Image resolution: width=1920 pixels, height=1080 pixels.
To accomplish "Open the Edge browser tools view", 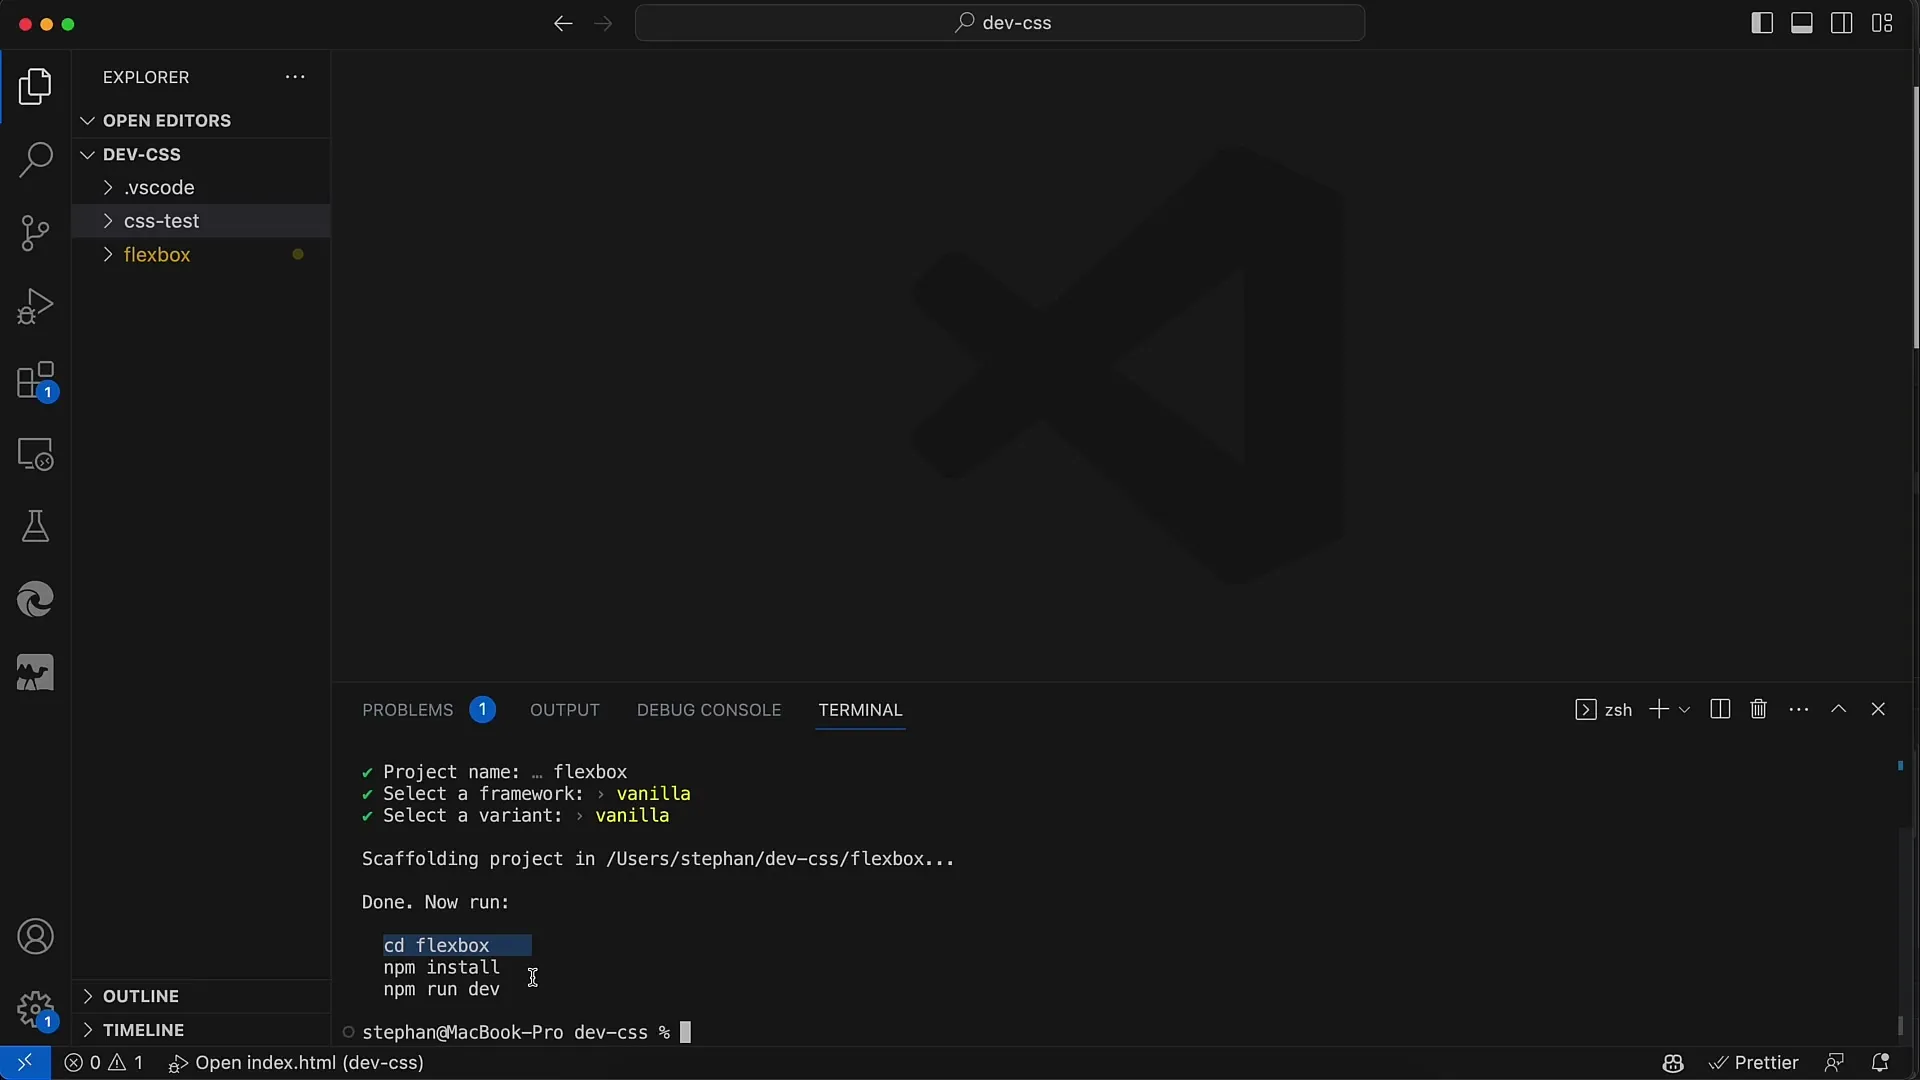I will [x=35, y=600].
